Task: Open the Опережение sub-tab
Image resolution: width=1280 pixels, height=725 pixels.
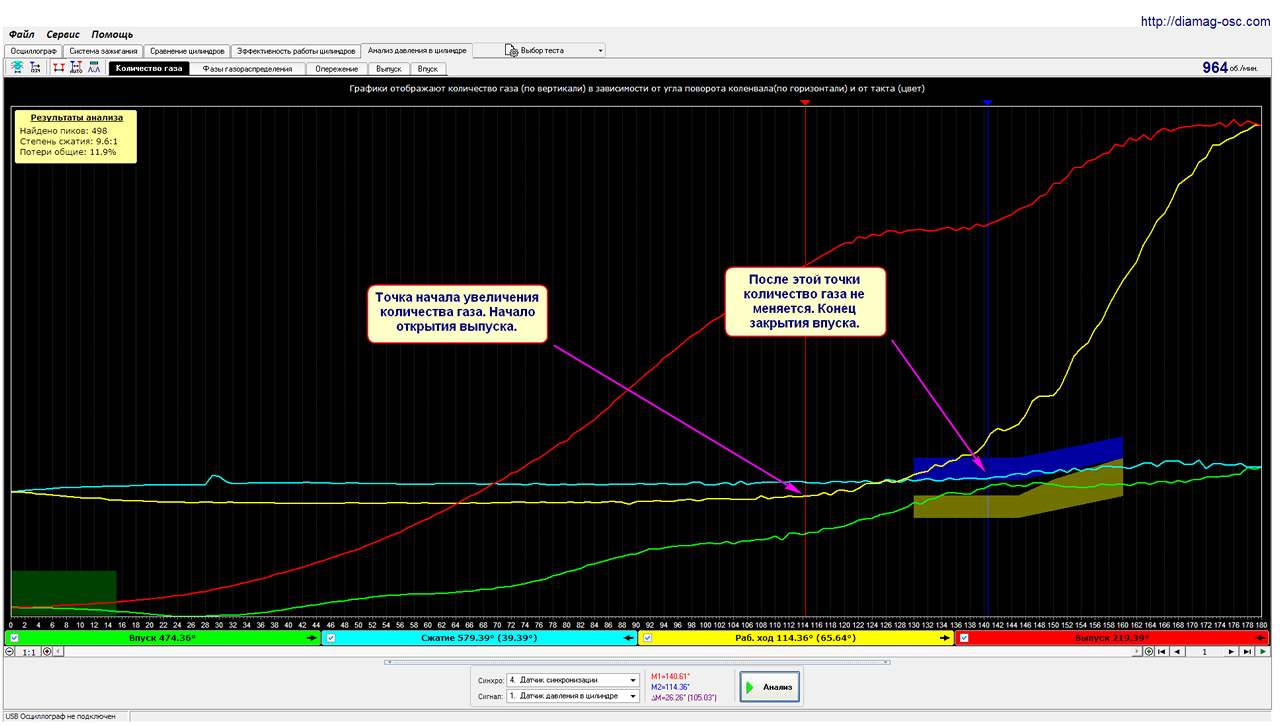Action: click(337, 69)
